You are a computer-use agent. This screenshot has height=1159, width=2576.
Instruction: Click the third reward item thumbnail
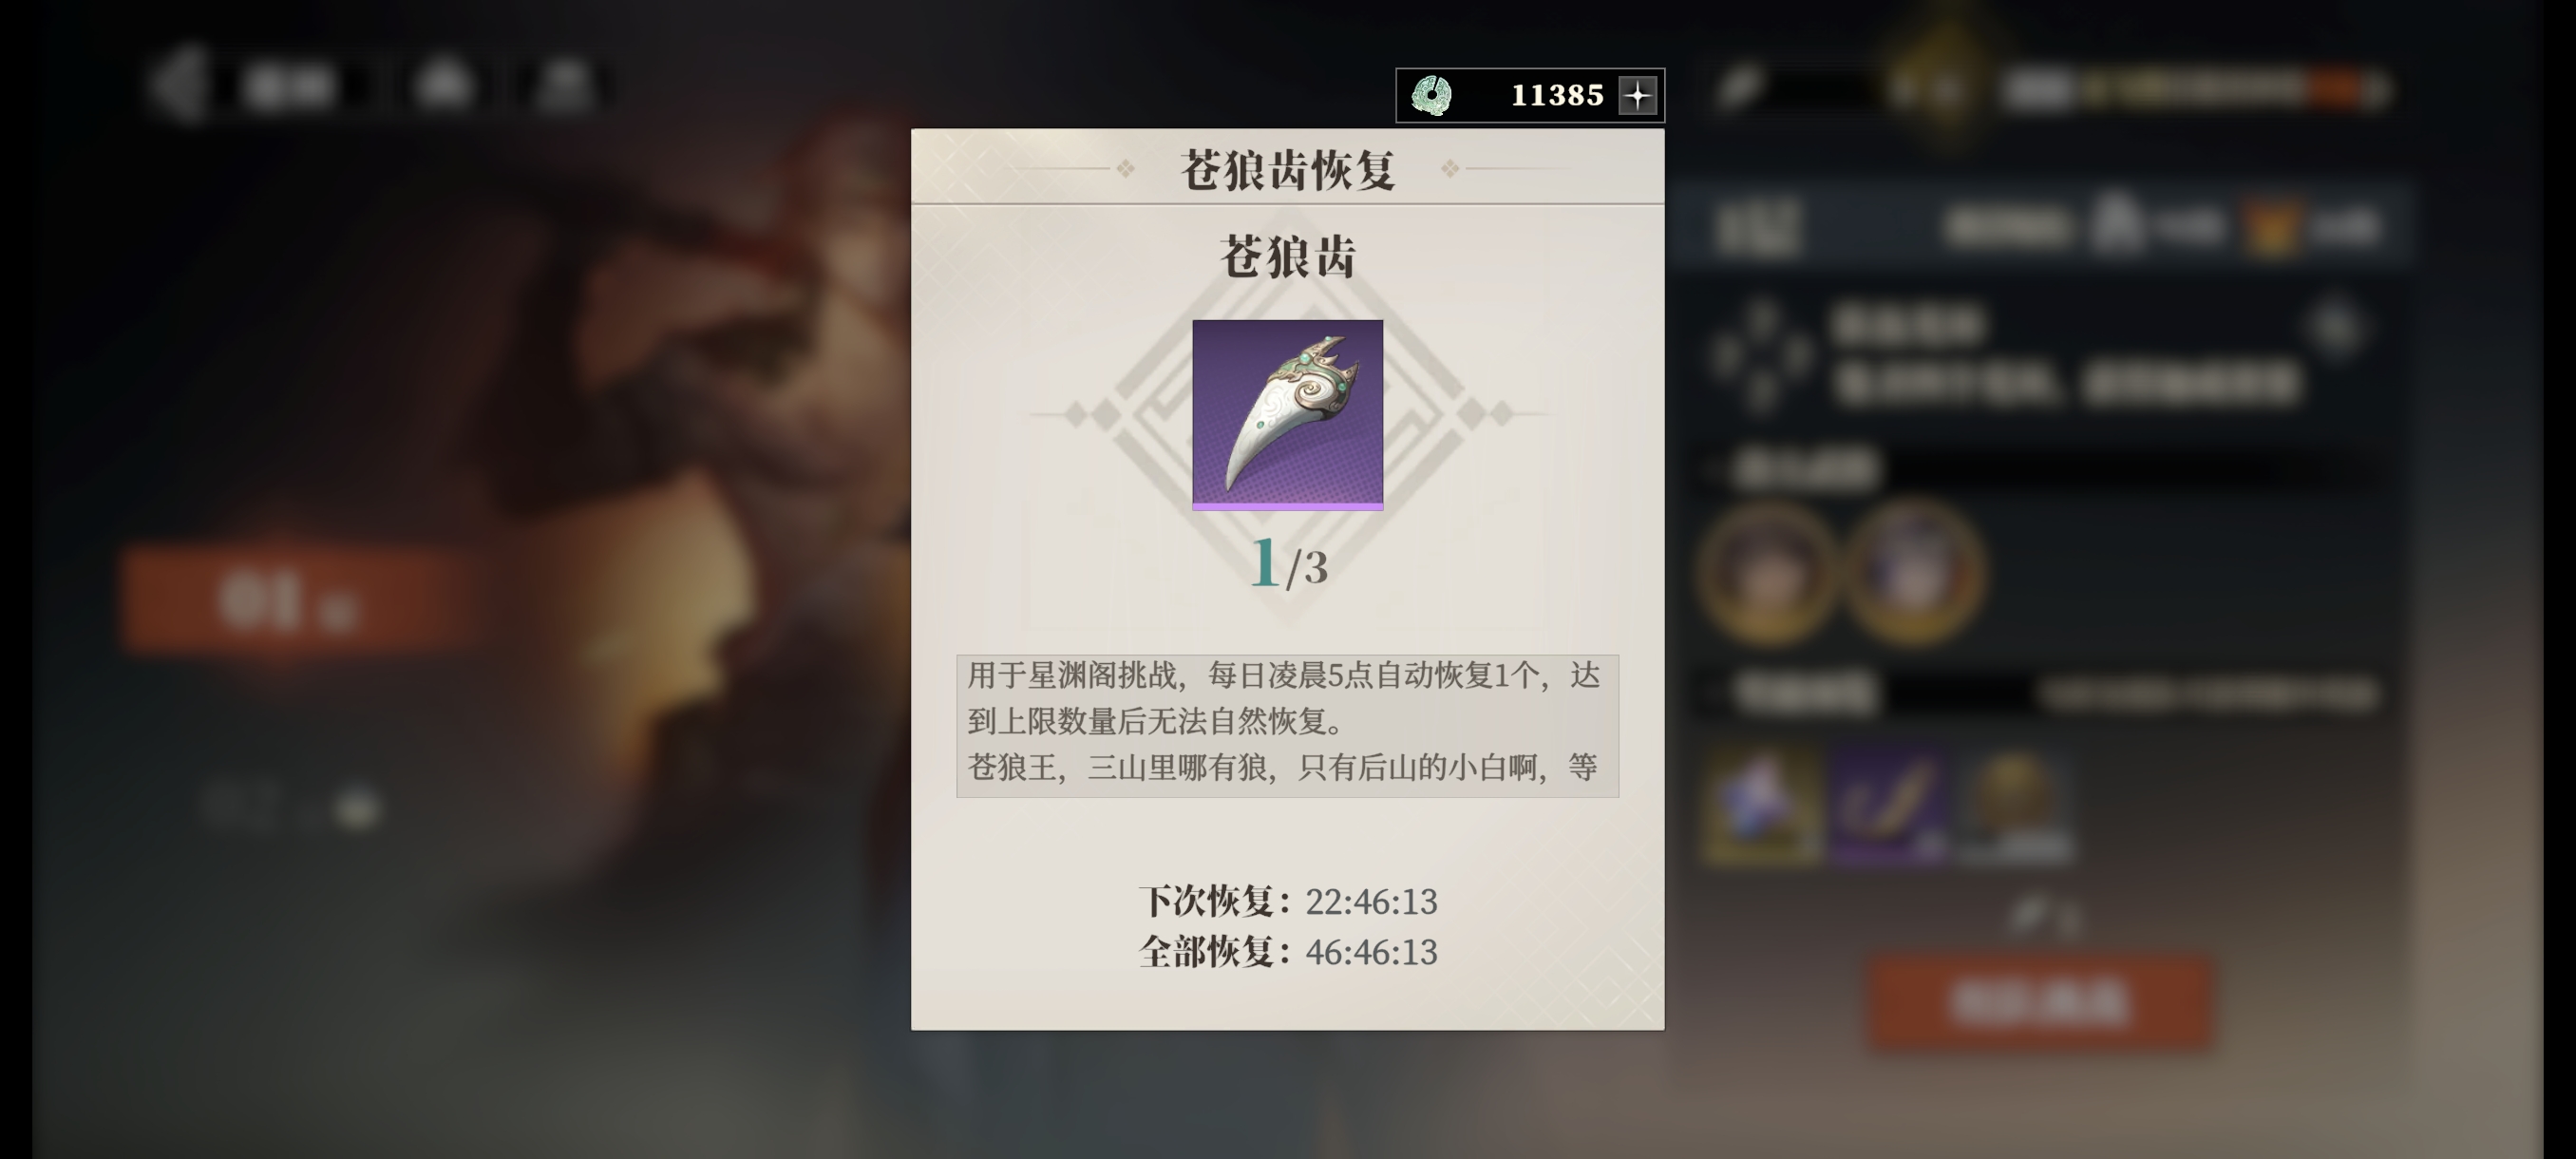coord(2014,805)
